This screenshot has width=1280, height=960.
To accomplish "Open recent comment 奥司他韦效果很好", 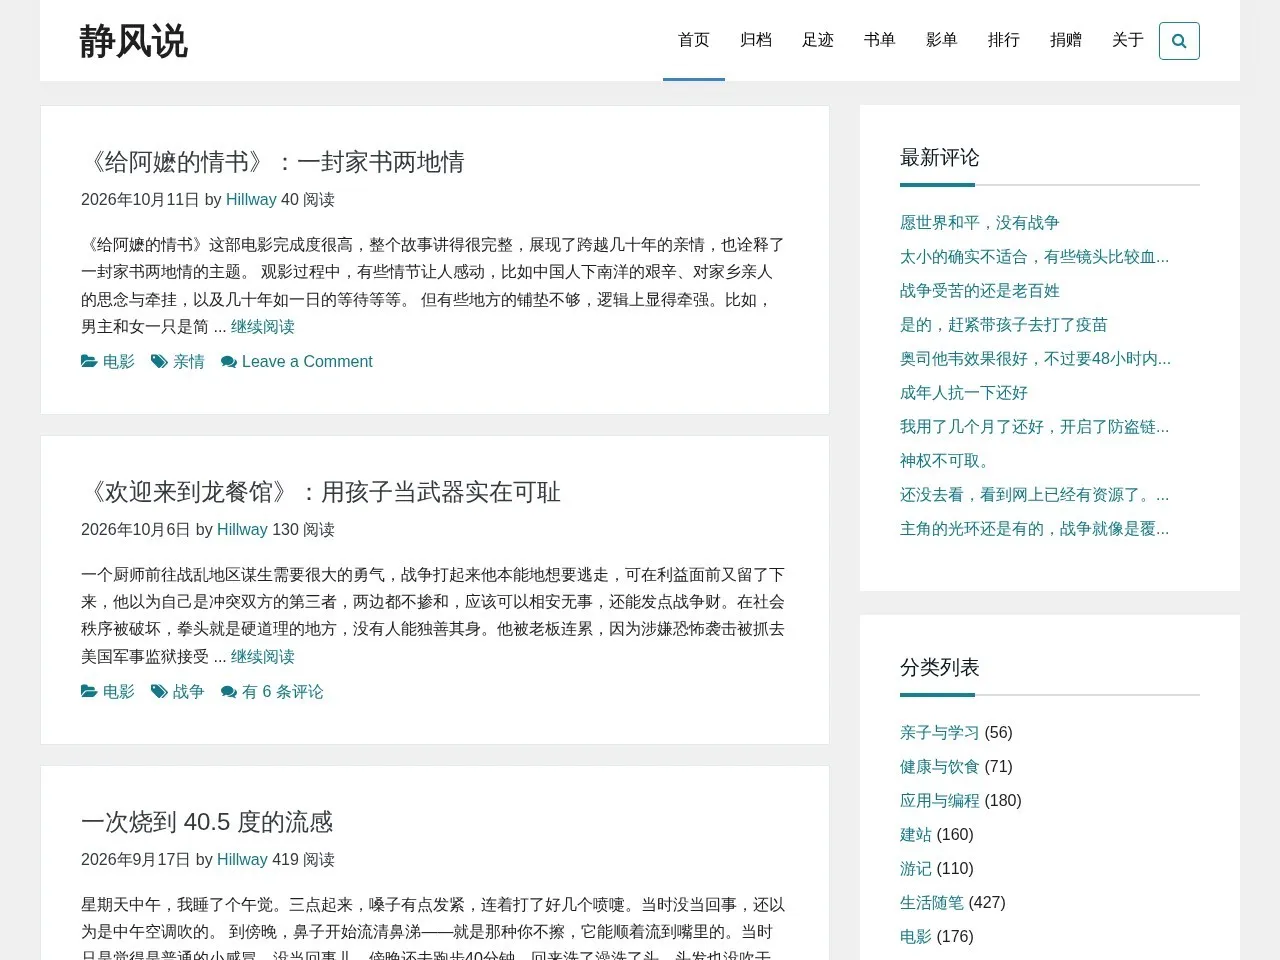I will pyautogui.click(x=1035, y=359).
